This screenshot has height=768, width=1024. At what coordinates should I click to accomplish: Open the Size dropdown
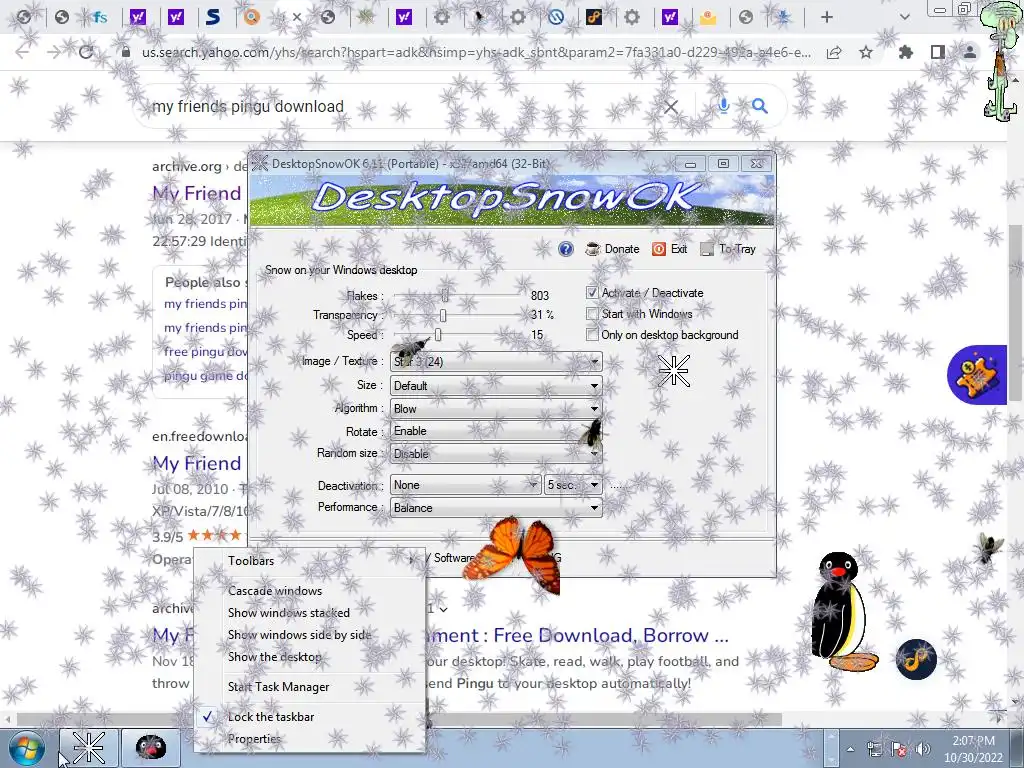(496, 386)
